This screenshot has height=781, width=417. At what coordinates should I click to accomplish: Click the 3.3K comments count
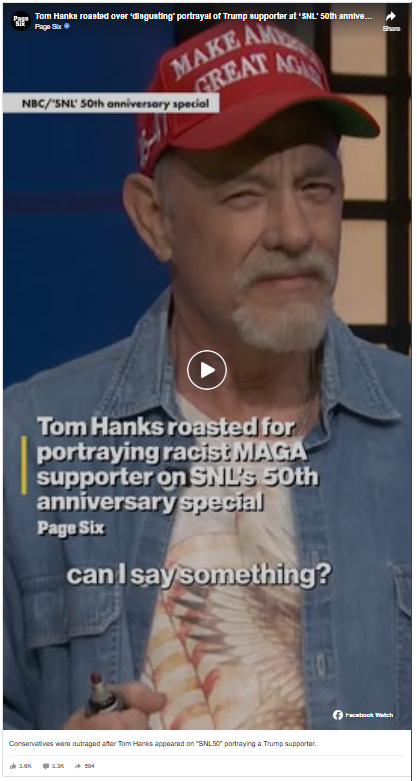point(58,766)
